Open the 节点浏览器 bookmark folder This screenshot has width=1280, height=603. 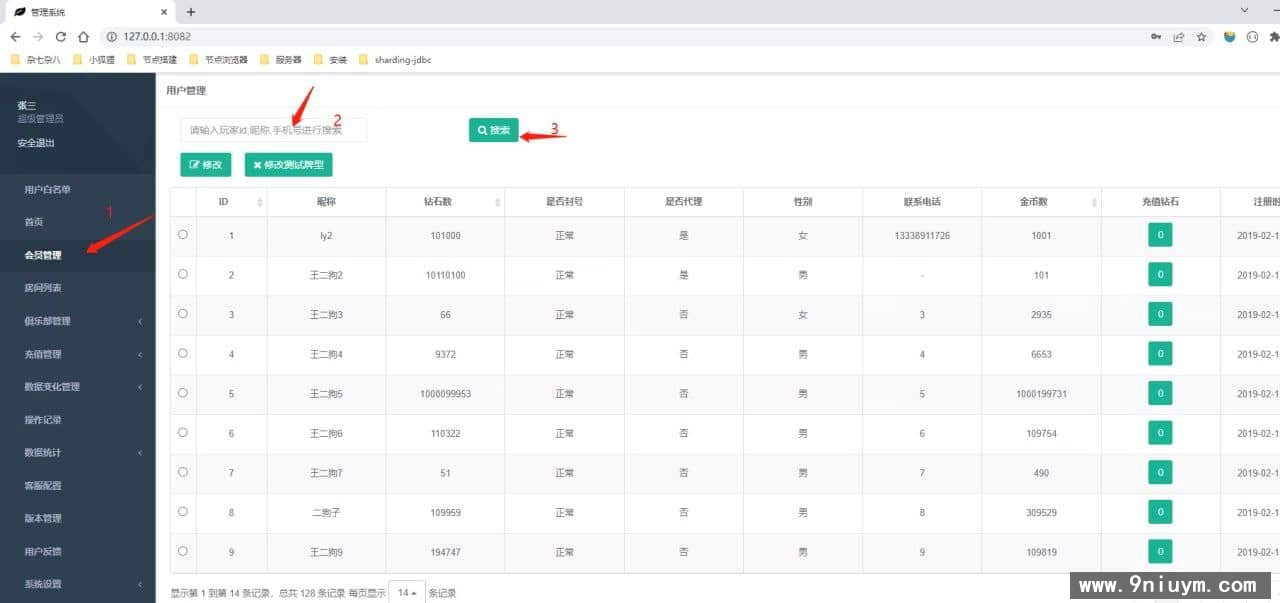click(x=217, y=60)
